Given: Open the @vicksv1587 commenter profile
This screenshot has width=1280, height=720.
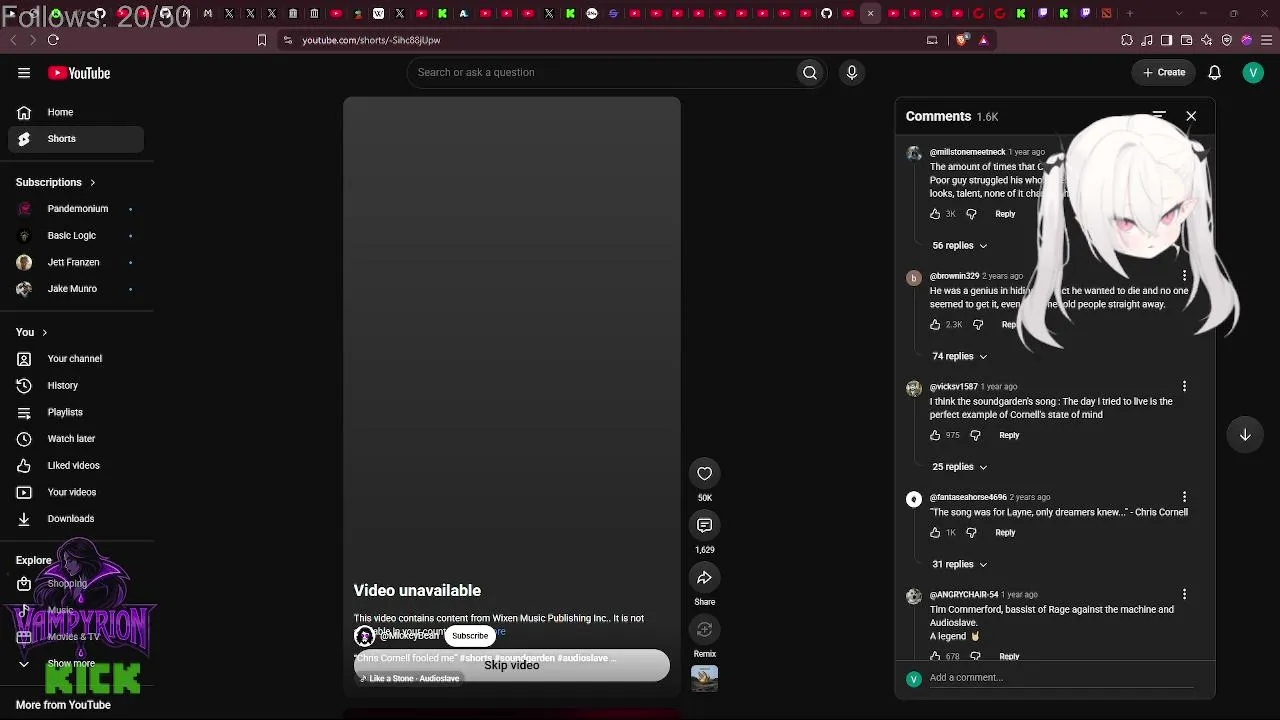Looking at the screenshot, I should pos(954,387).
